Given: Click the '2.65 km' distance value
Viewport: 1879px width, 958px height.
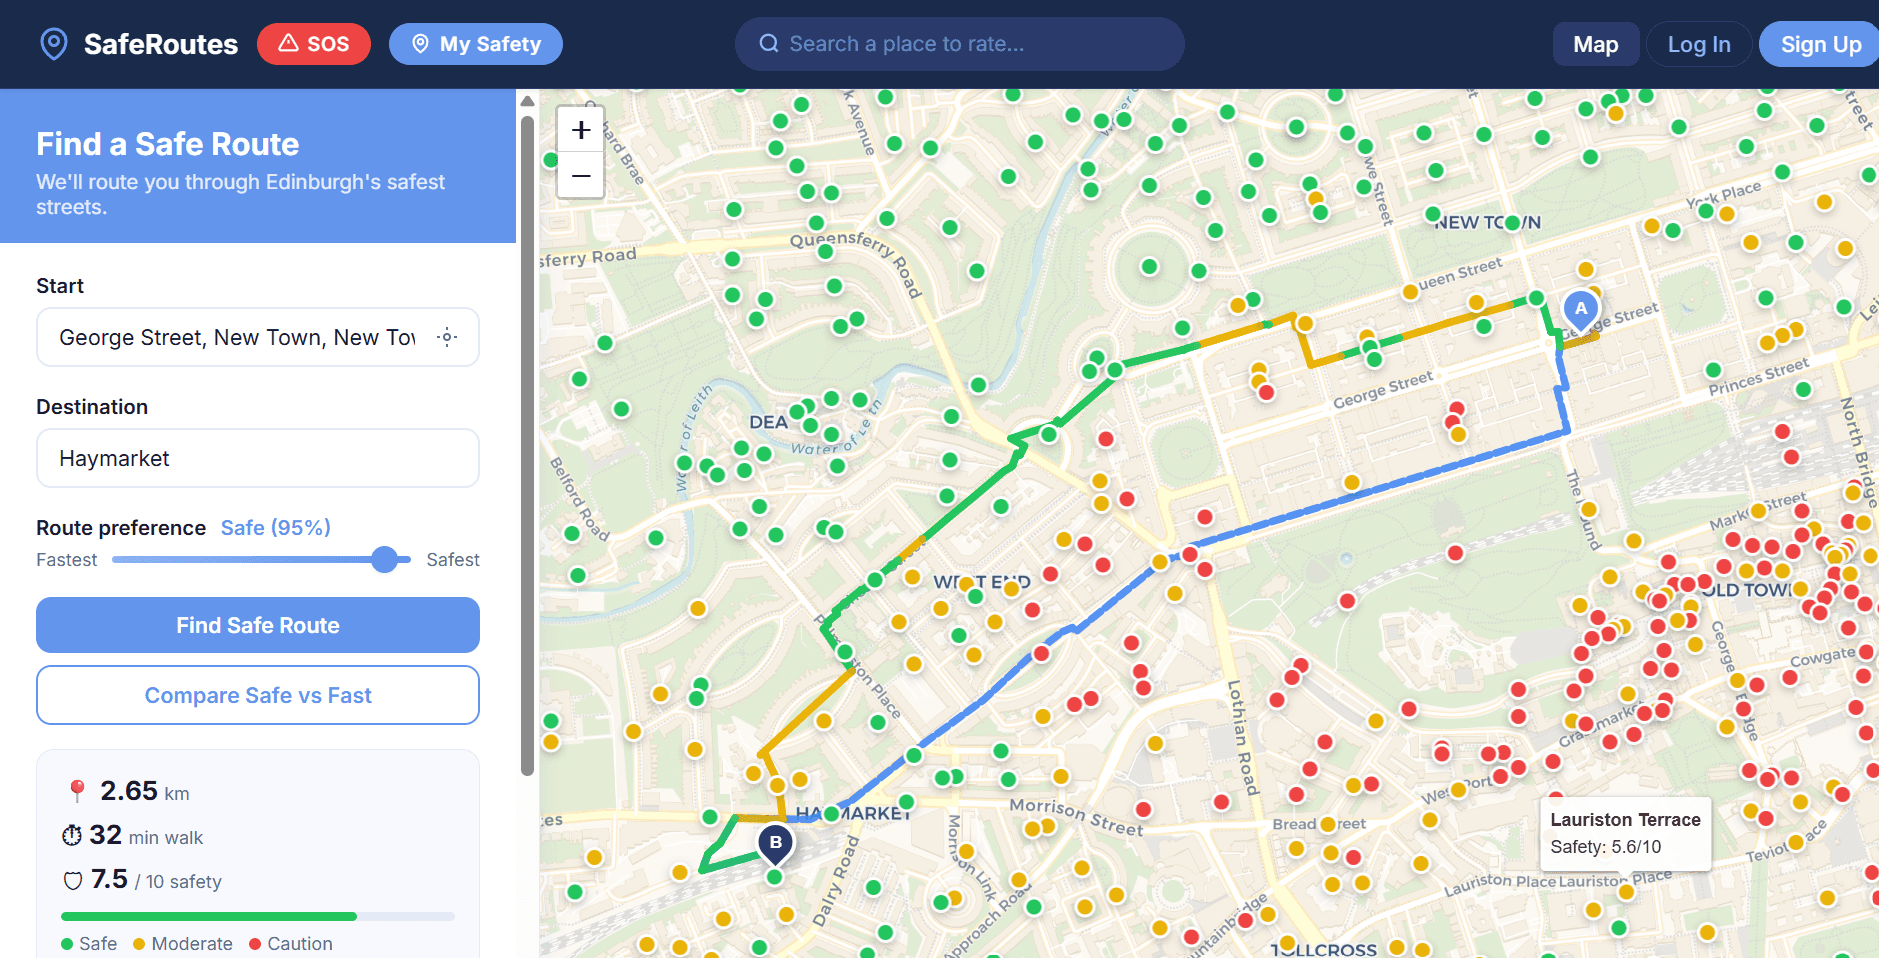Looking at the screenshot, I should pyautogui.click(x=145, y=791).
